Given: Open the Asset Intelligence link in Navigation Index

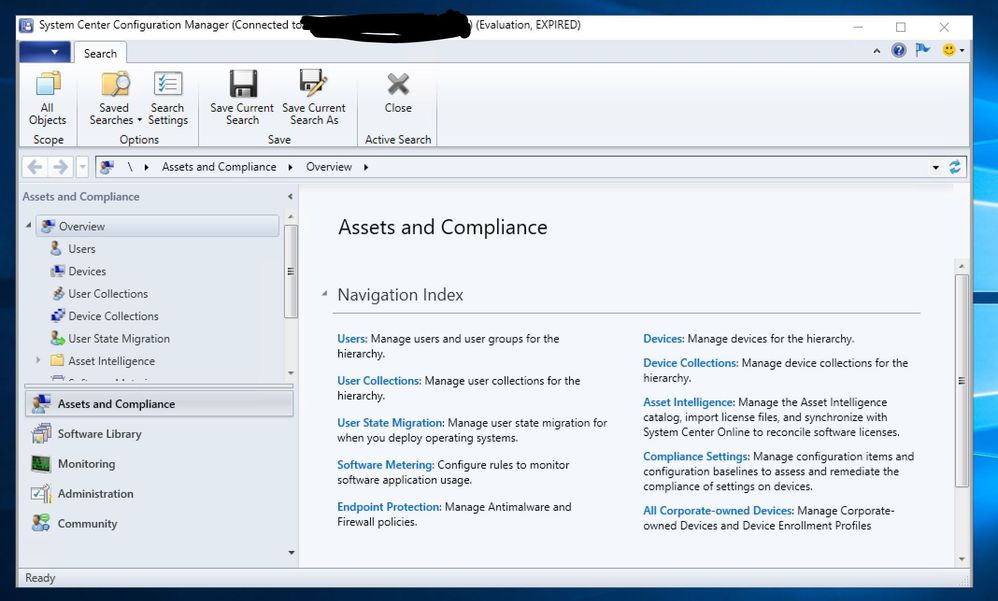Looking at the screenshot, I should (689, 402).
